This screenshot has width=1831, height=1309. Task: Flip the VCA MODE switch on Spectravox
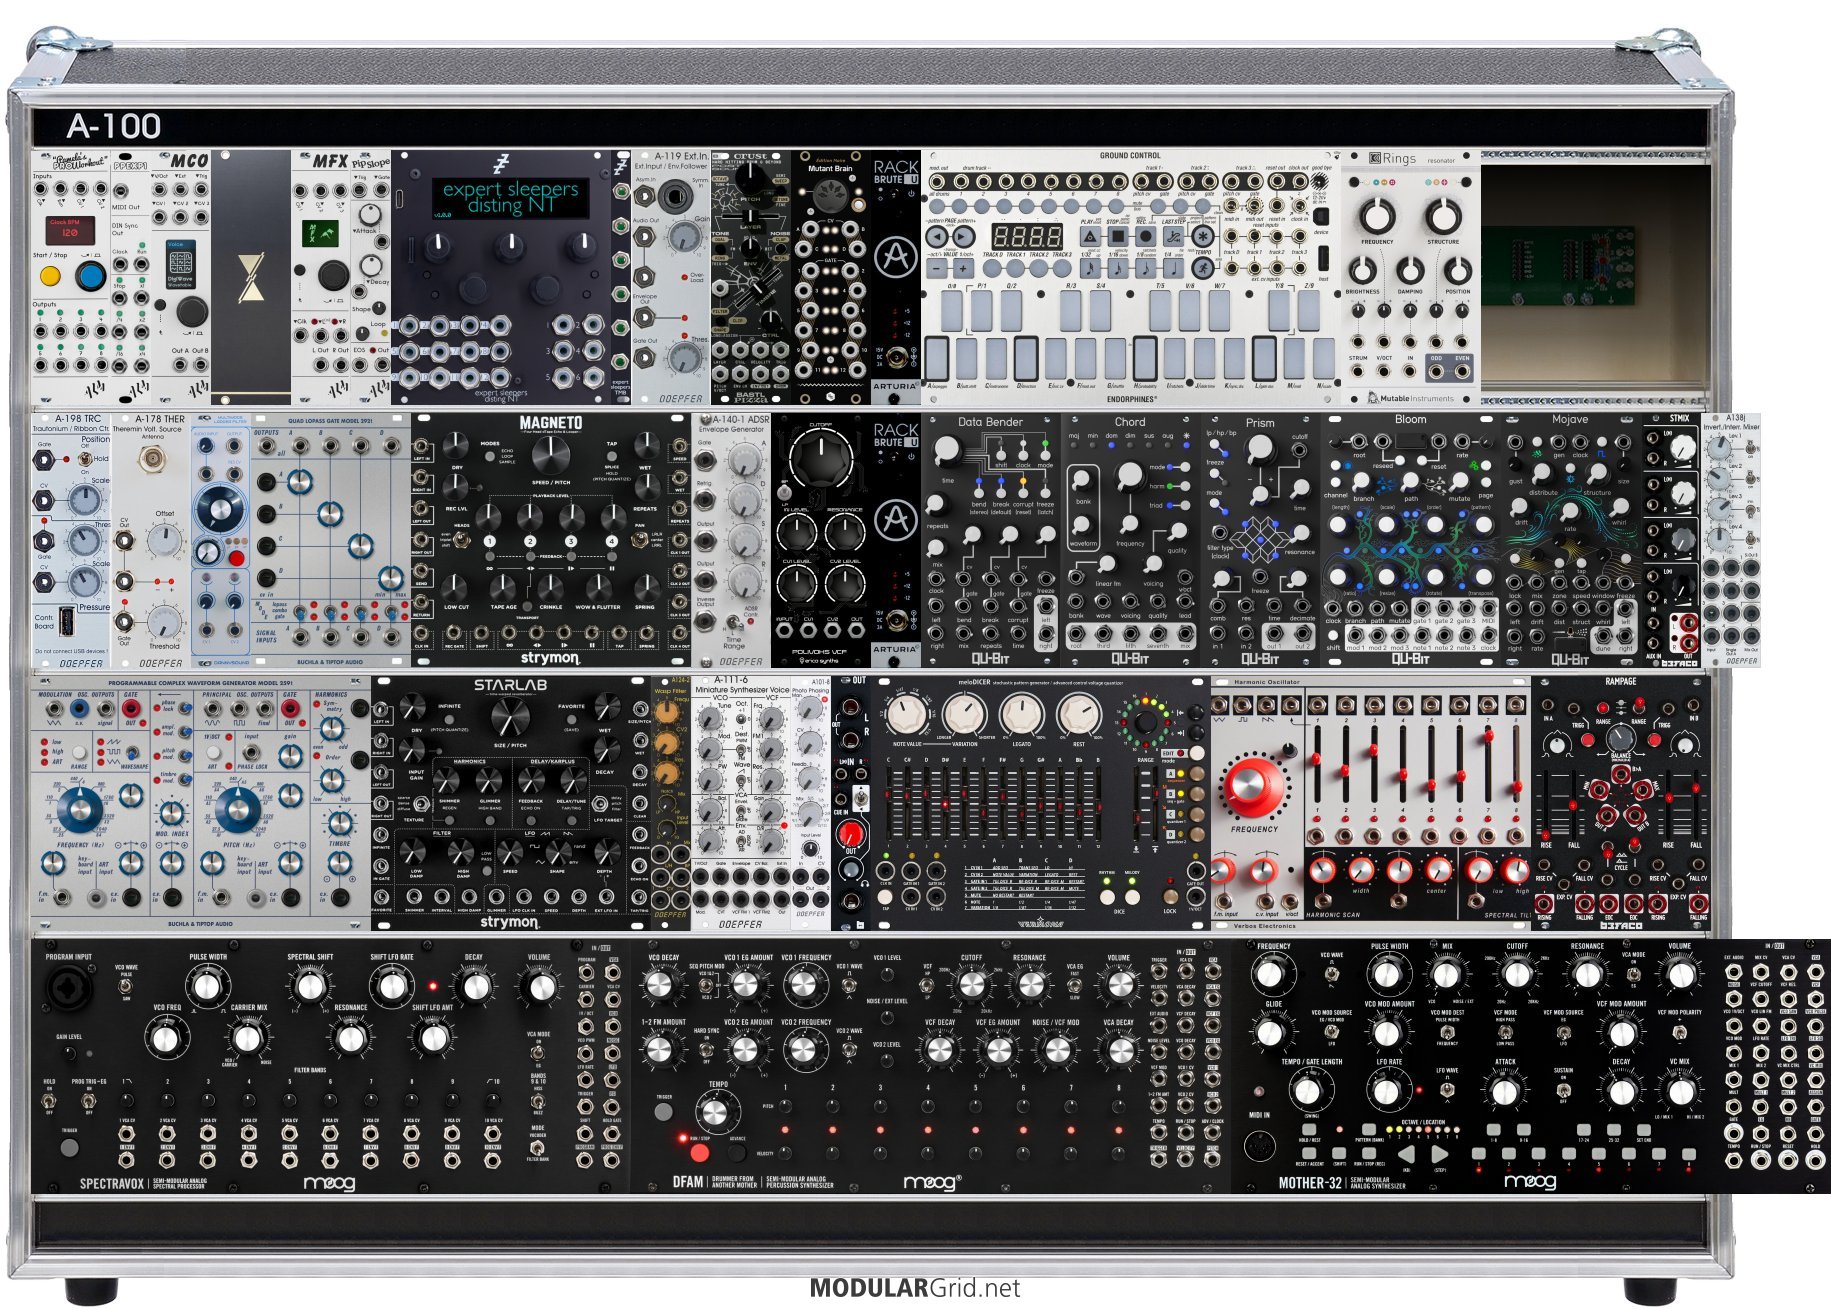(x=538, y=1054)
